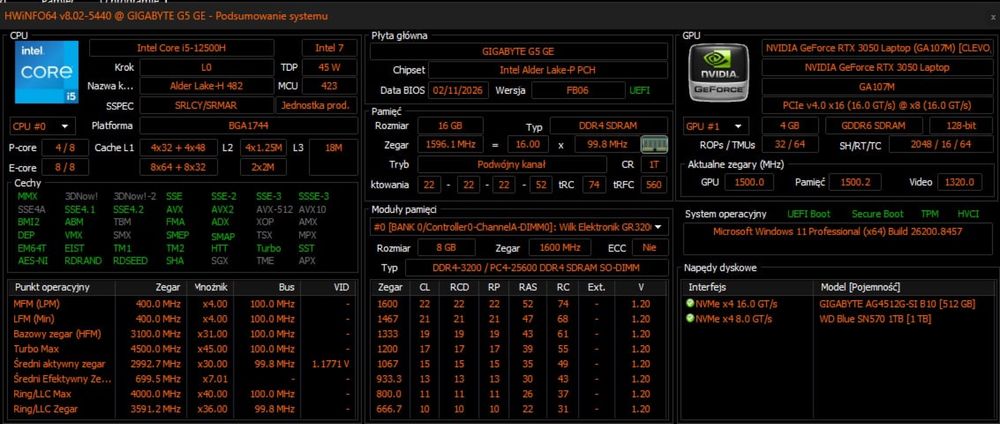The width and height of the screenshot is (1000, 424).
Task: Click the RDSEED feature flag
Action: 131,260
